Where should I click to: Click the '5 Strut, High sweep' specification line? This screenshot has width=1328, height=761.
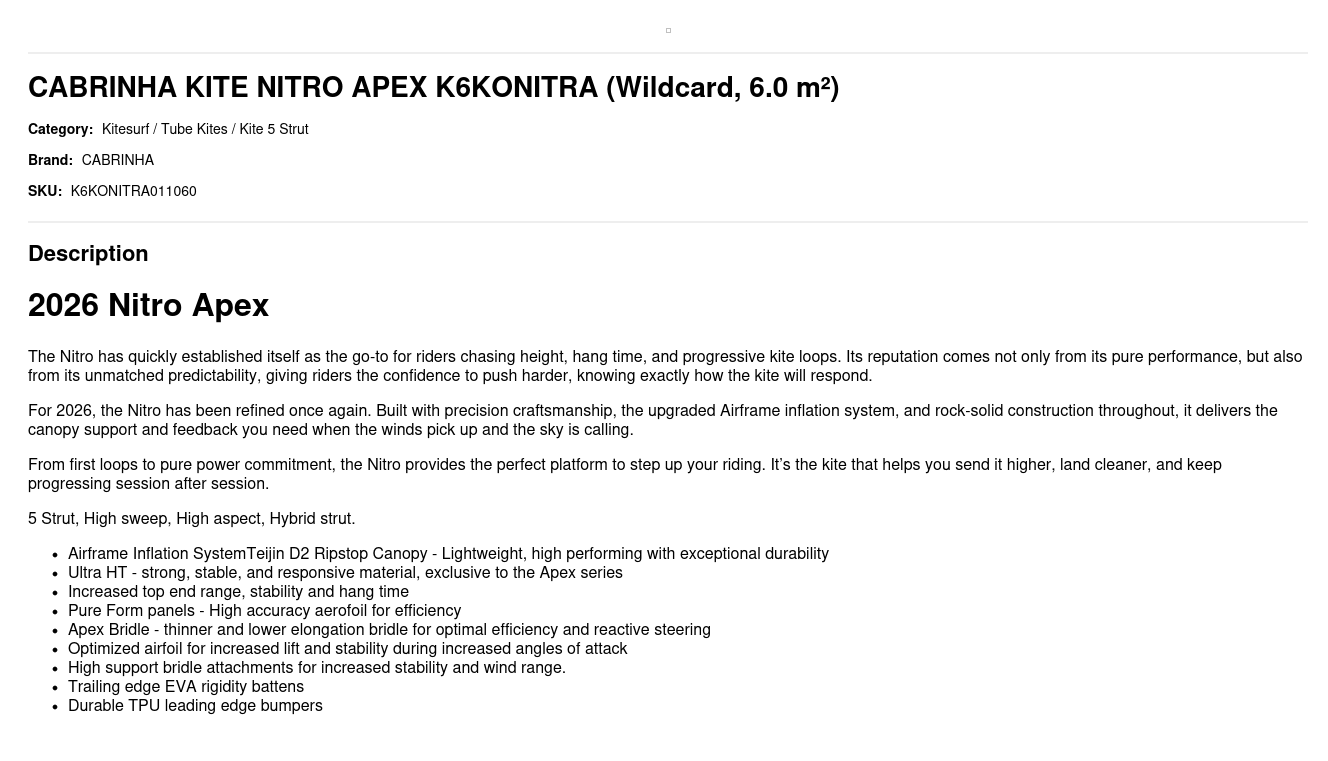pyautogui.click(x=191, y=519)
